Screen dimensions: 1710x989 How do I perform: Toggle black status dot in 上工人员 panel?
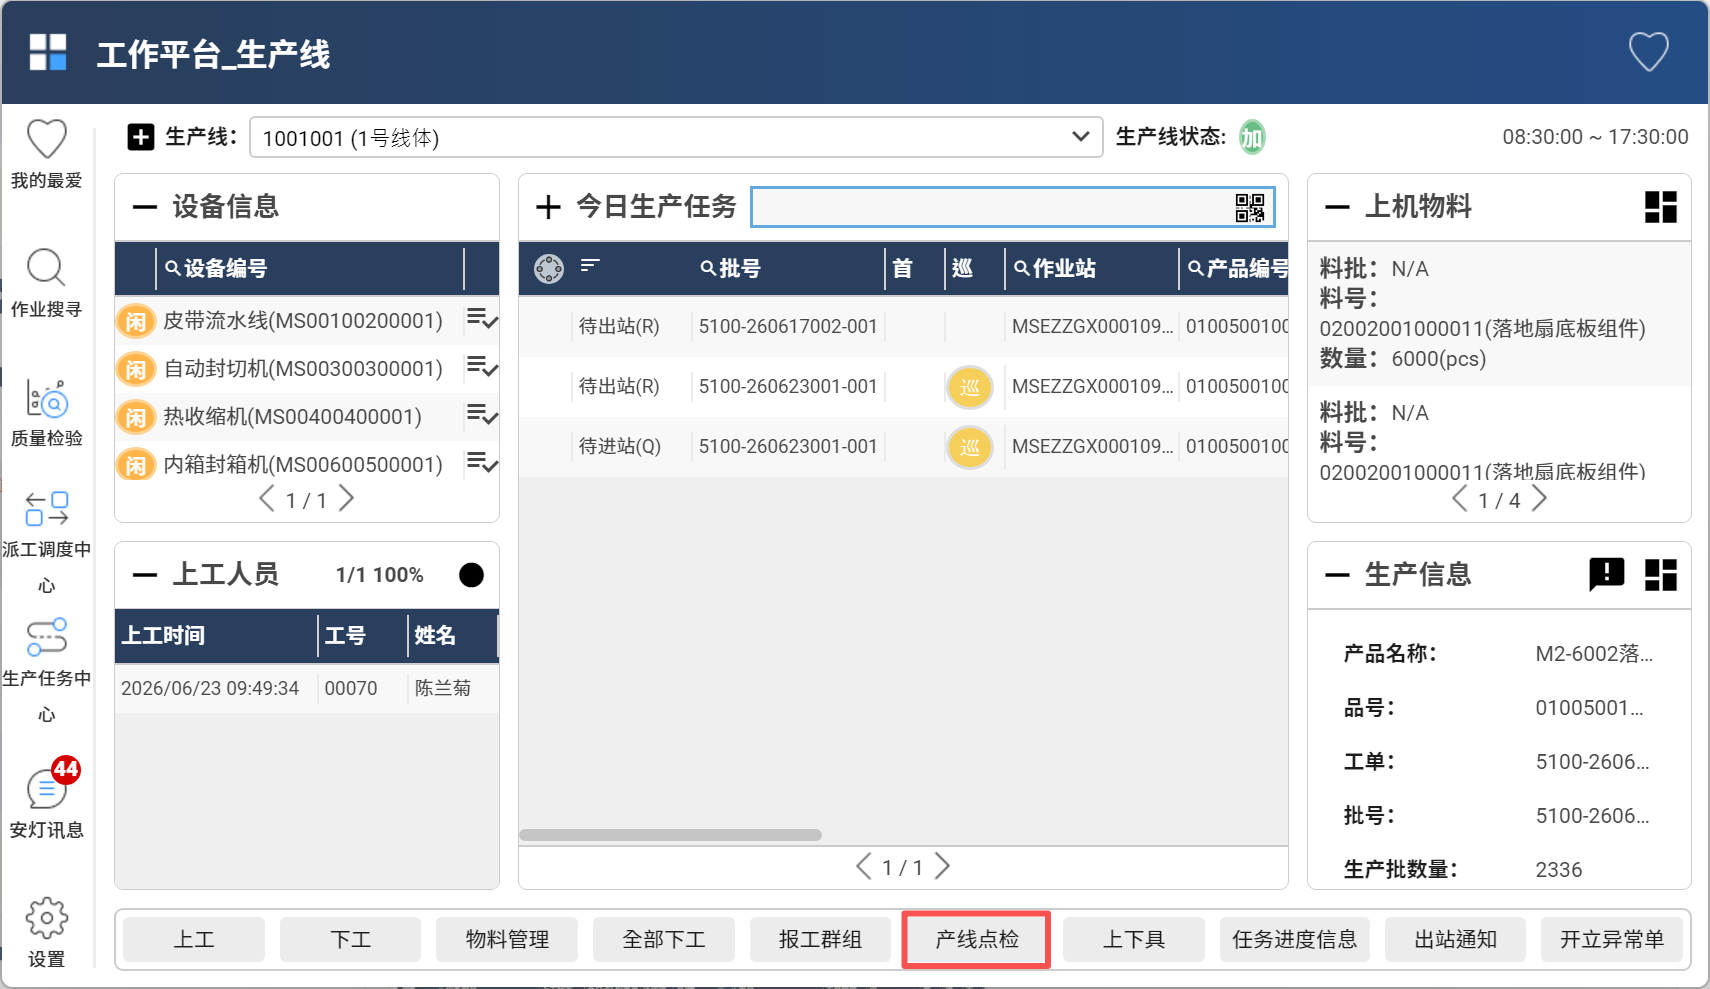tap(471, 575)
